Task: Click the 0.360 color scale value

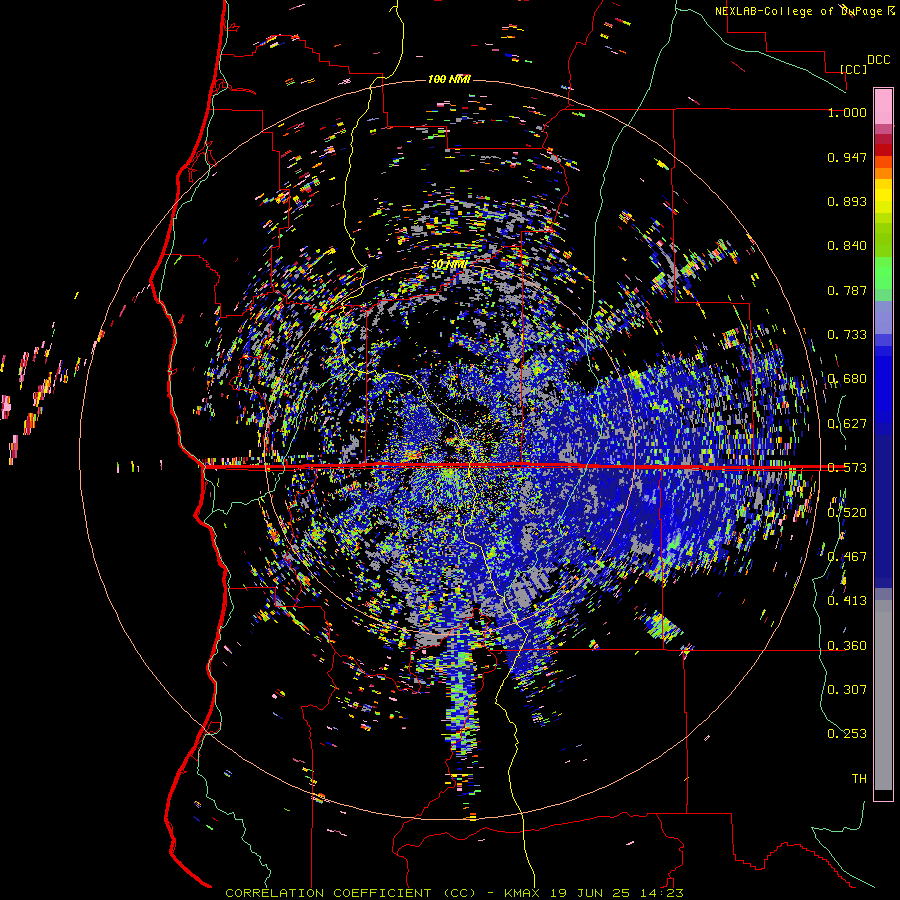Action: pyautogui.click(x=847, y=645)
